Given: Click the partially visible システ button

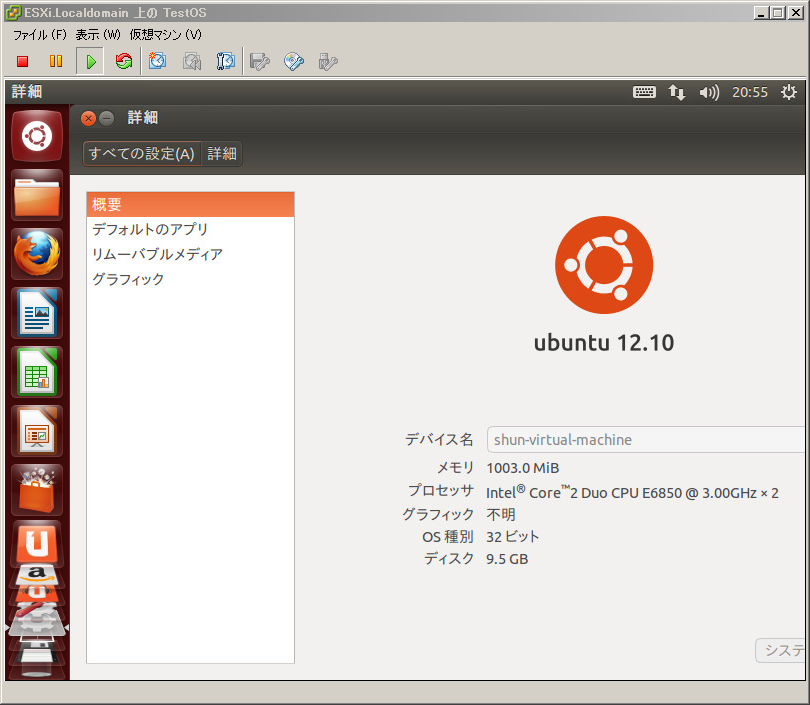Looking at the screenshot, I should click(781, 650).
